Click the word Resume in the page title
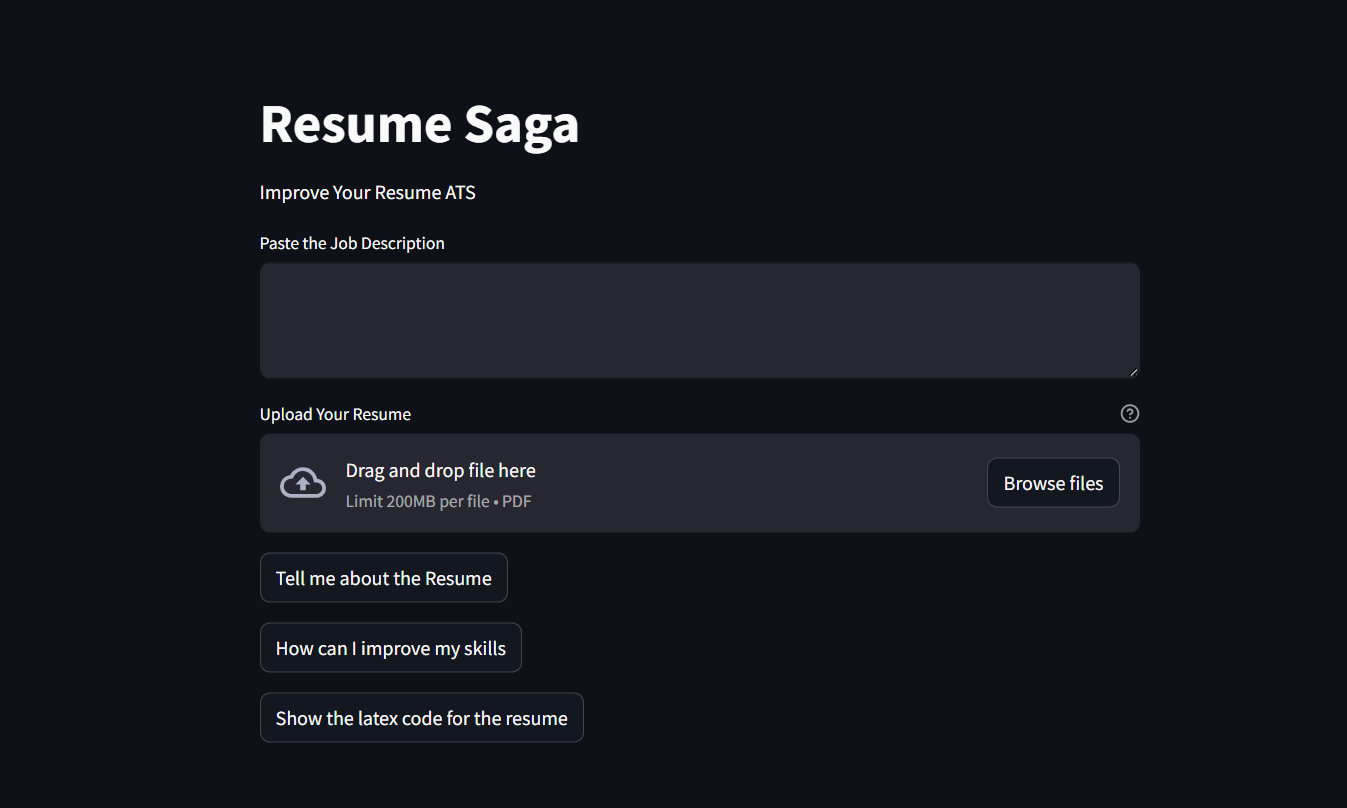1347x808 pixels. pyautogui.click(x=355, y=125)
